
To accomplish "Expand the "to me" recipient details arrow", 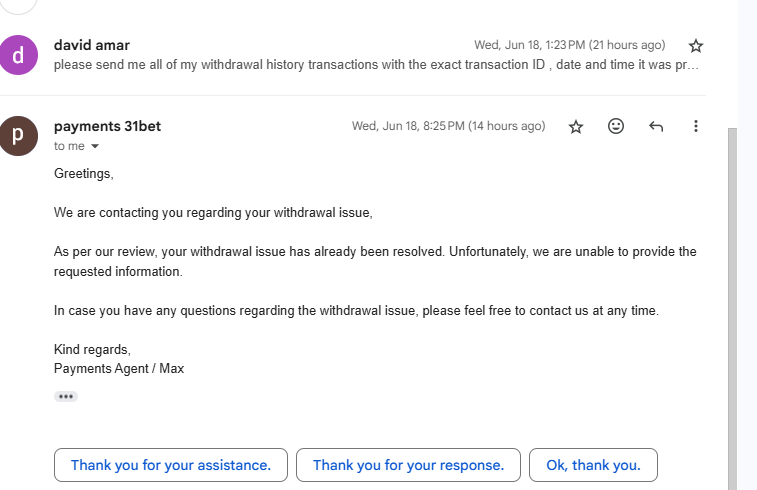I will [96, 147].
